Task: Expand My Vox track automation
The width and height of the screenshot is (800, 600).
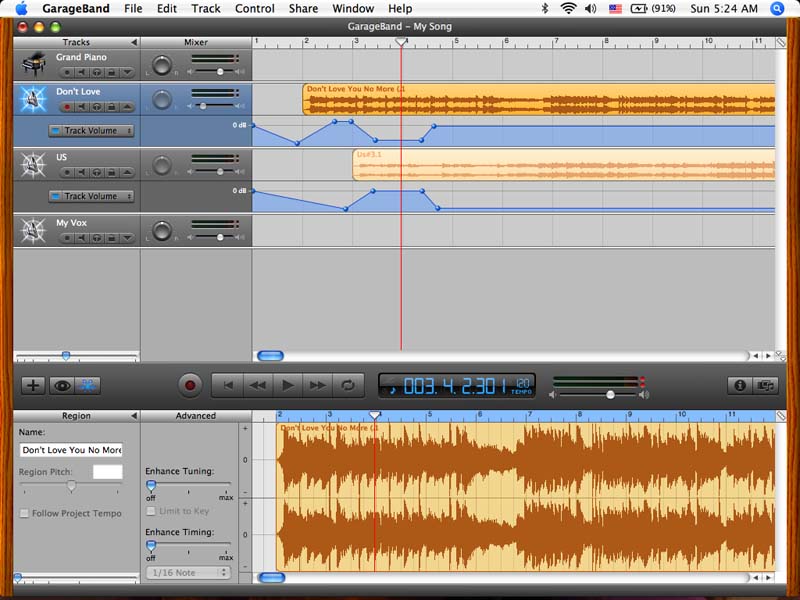Action: tap(127, 238)
